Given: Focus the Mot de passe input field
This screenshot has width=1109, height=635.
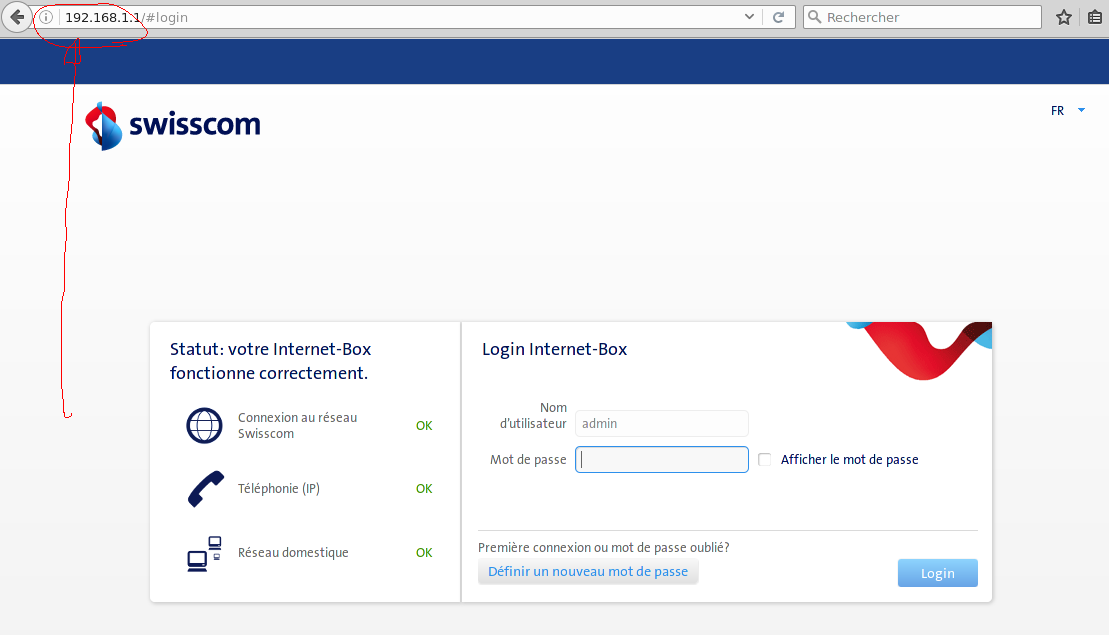Looking at the screenshot, I should point(661,460).
